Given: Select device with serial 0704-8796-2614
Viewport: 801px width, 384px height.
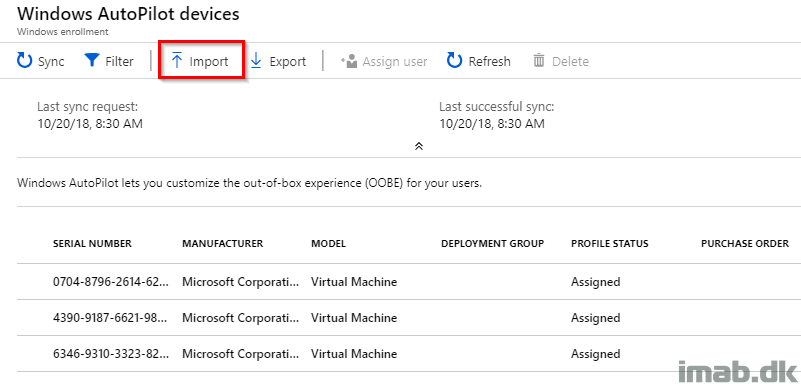Looking at the screenshot, I should click(111, 281).
